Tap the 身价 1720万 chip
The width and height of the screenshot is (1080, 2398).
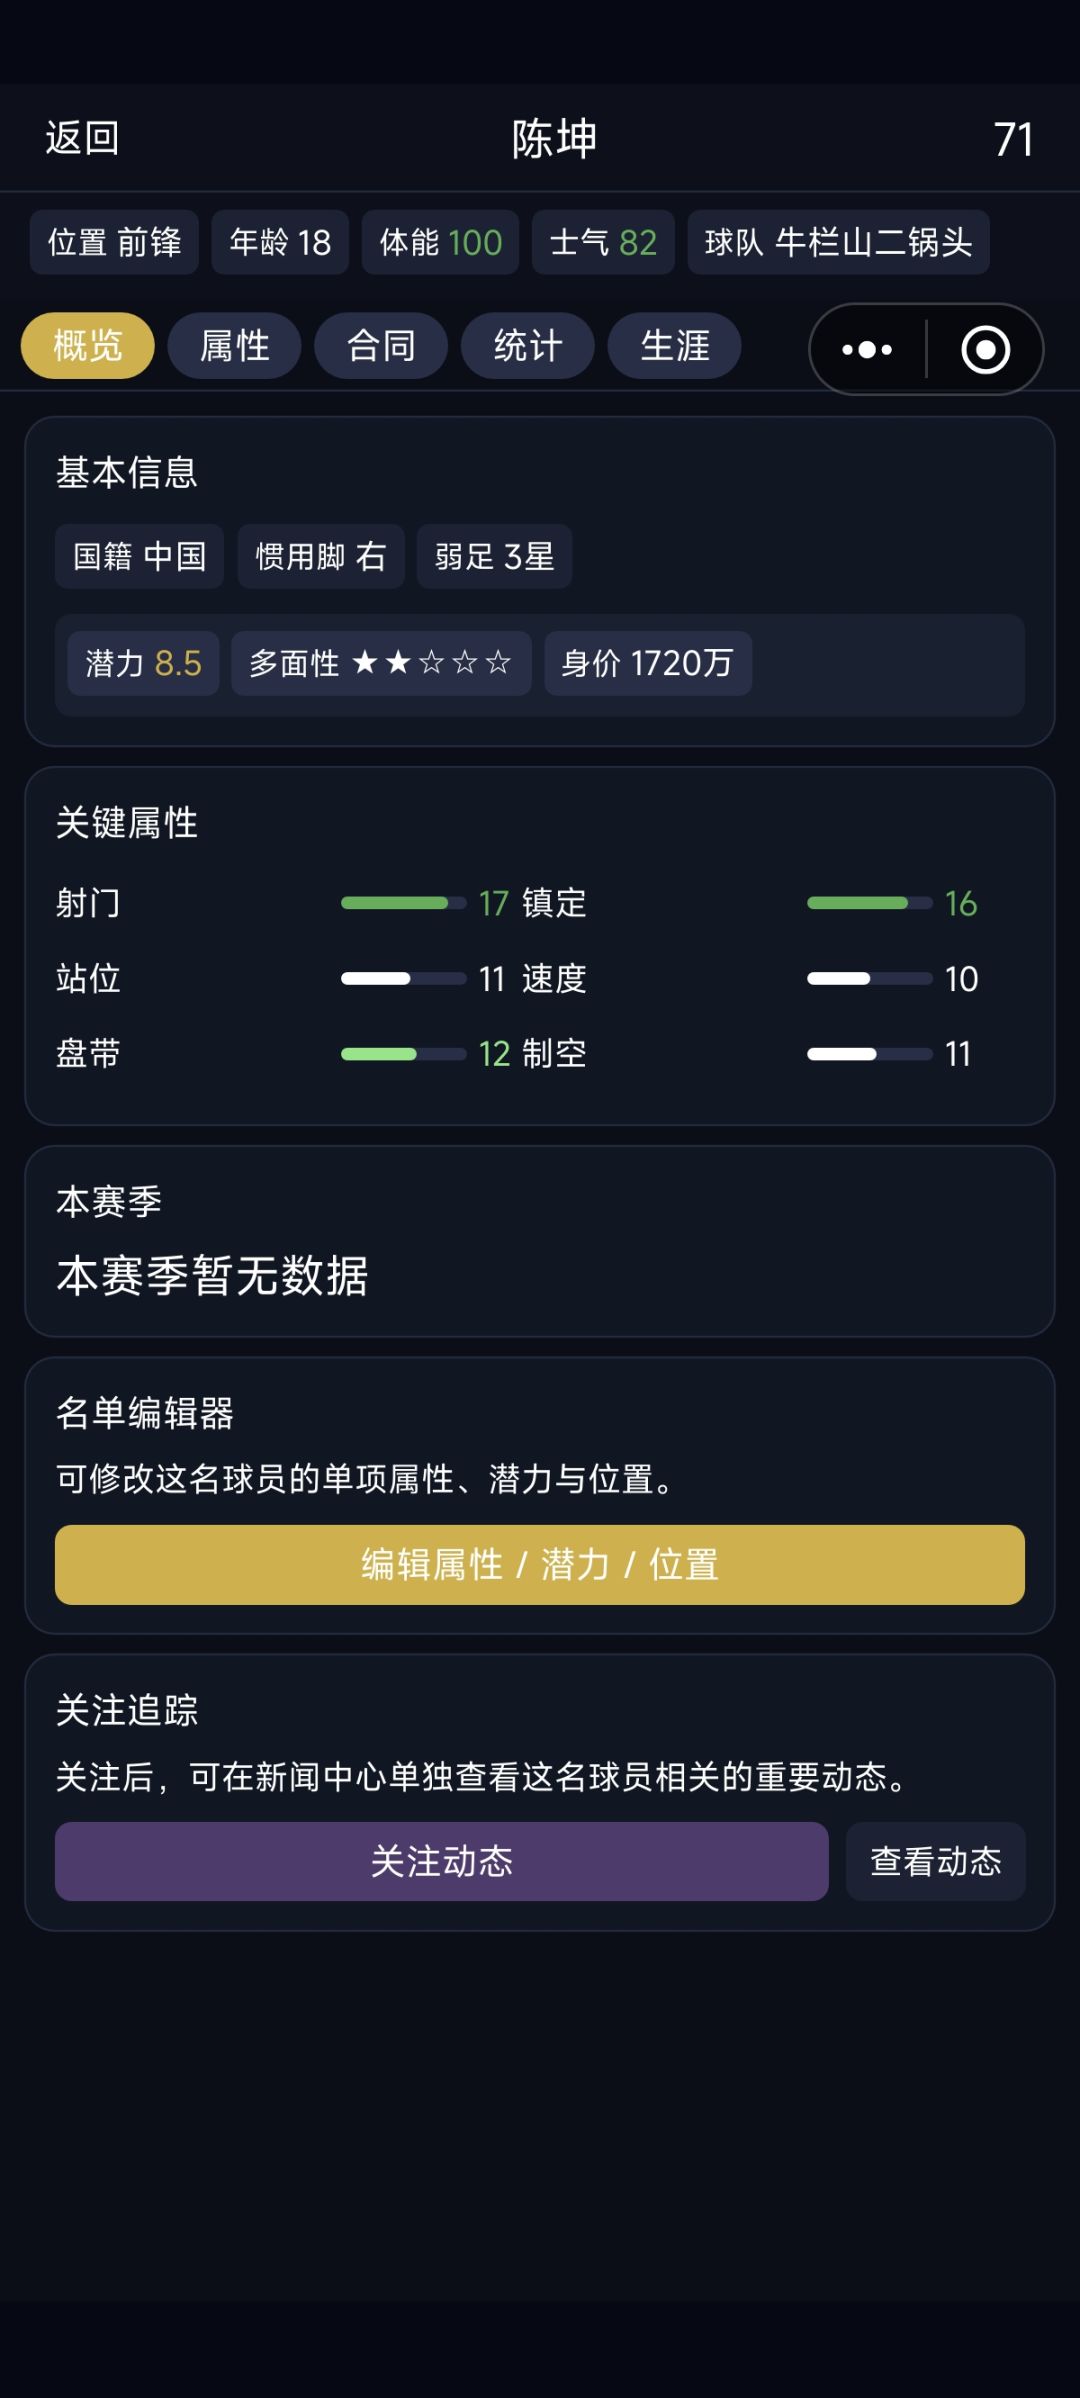[647, 663]
